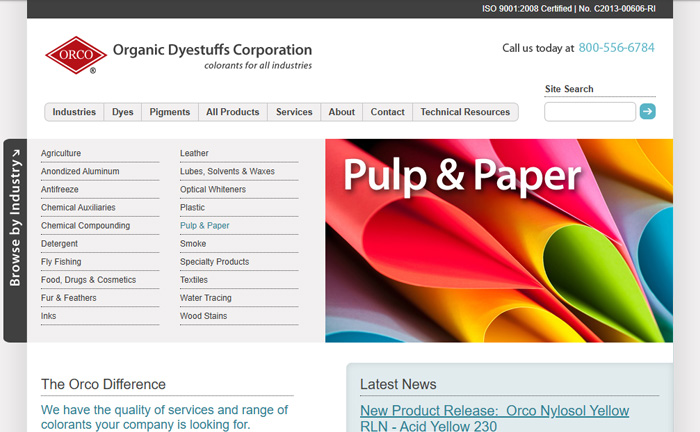This screenshot has height=432, width=700.
Task: Click the Pulp & Paper banner image
Action: coord(499,241)
